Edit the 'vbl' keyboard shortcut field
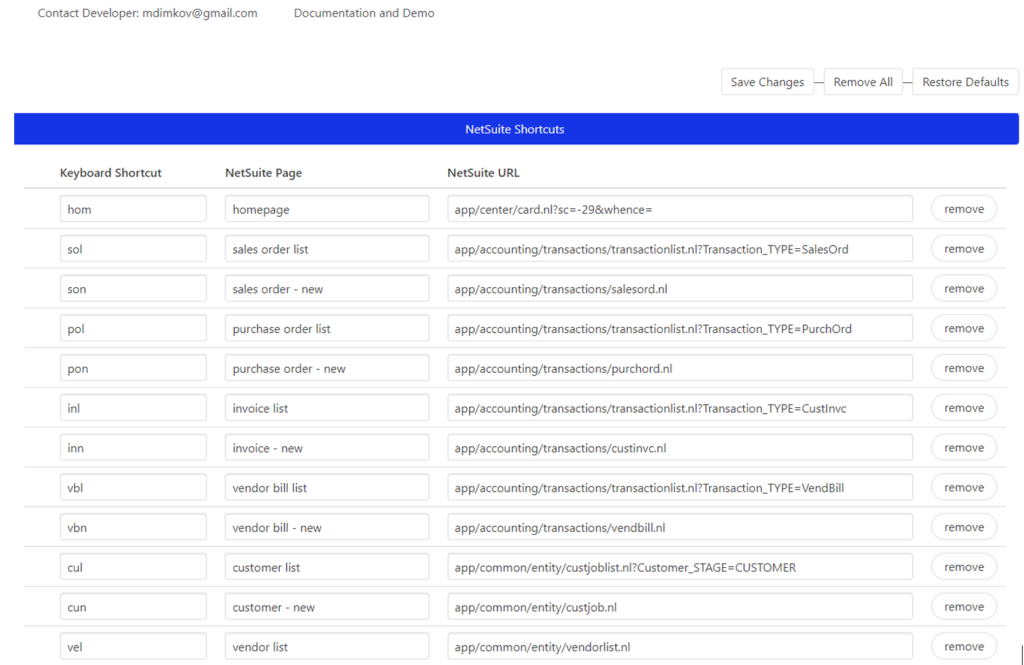 tap(133, 487)
